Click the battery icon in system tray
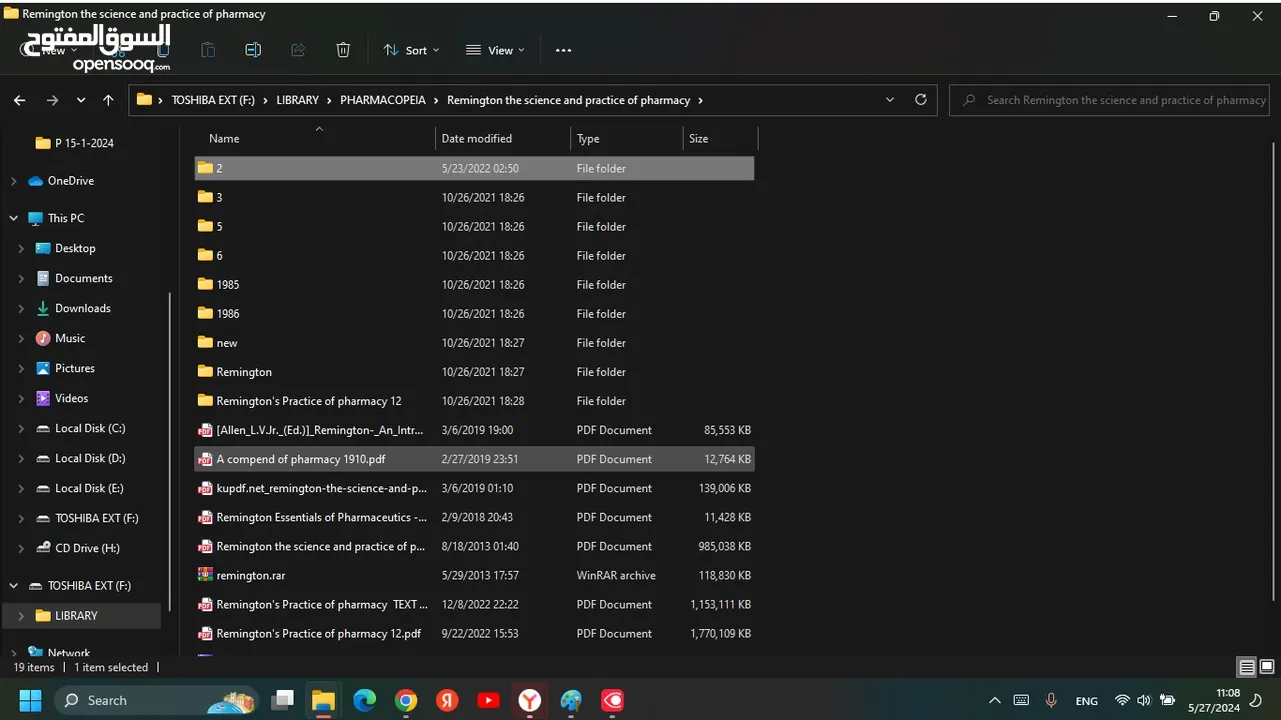Image resolution: width=1281 pixels, height=720 pixels. (1167, 701)
